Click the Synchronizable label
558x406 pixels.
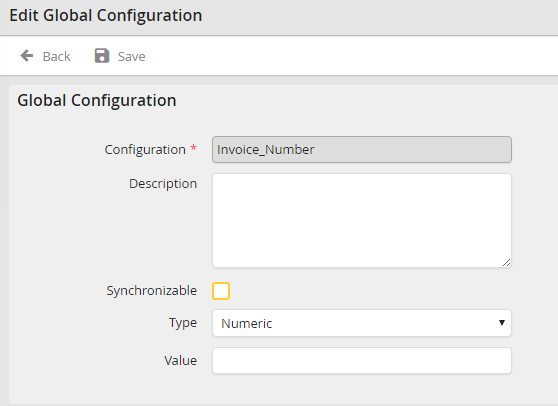152,291
